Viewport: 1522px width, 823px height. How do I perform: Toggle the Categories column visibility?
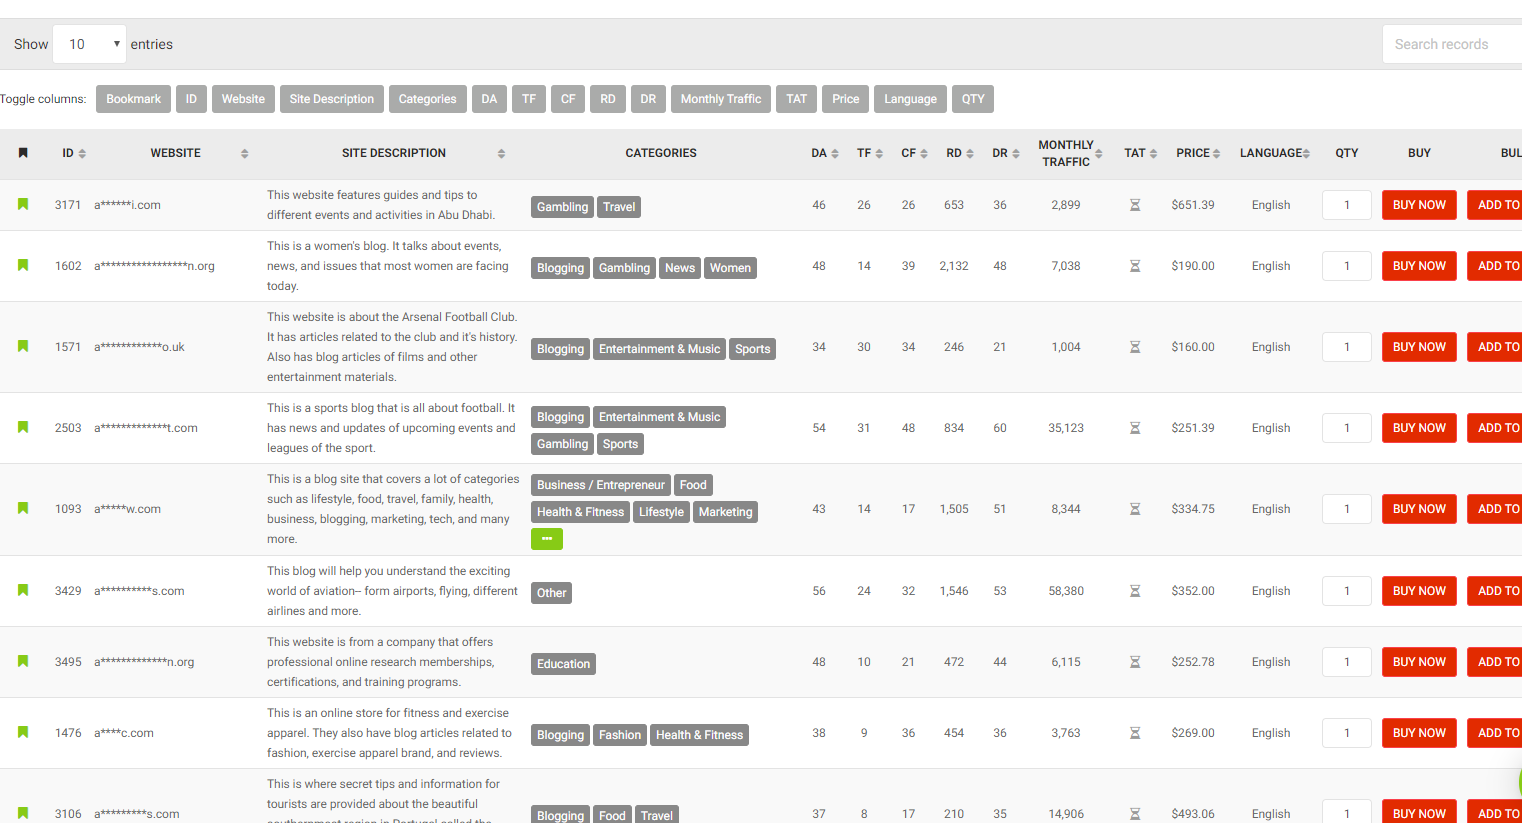pyautogui.click(x=427, y=99)
